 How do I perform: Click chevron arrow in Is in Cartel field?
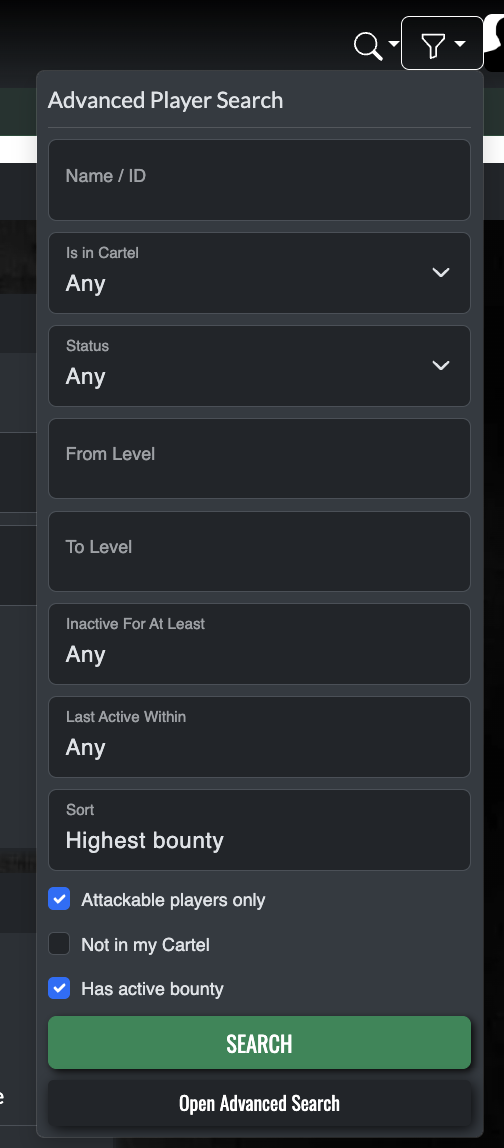tap(441, 272)
